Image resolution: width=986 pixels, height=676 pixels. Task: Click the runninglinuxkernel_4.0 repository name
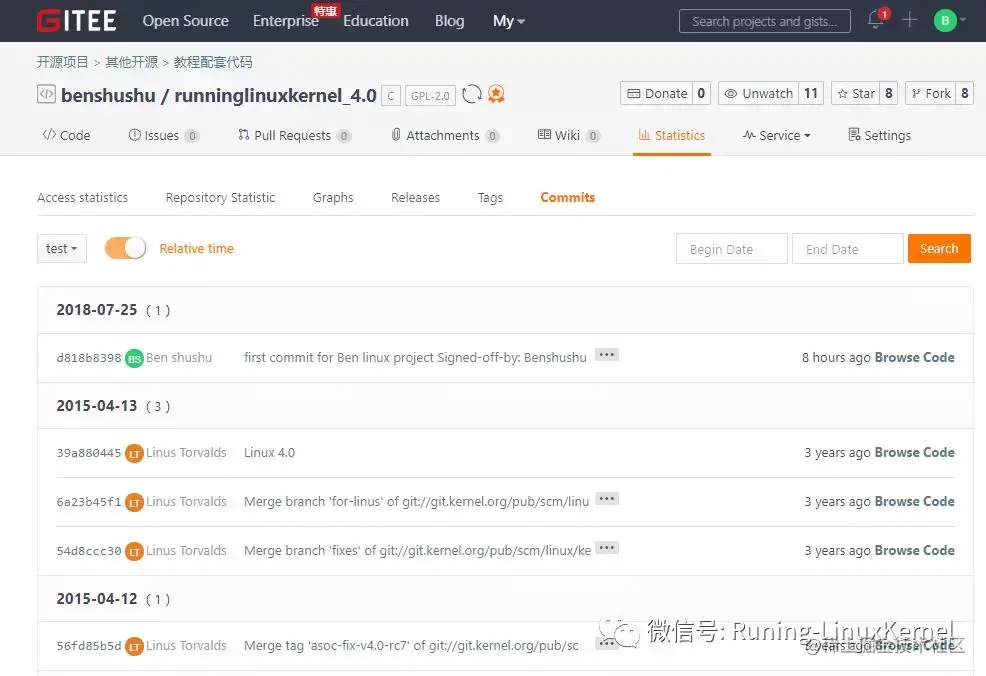pyautogui.click(x=275, y=96)
